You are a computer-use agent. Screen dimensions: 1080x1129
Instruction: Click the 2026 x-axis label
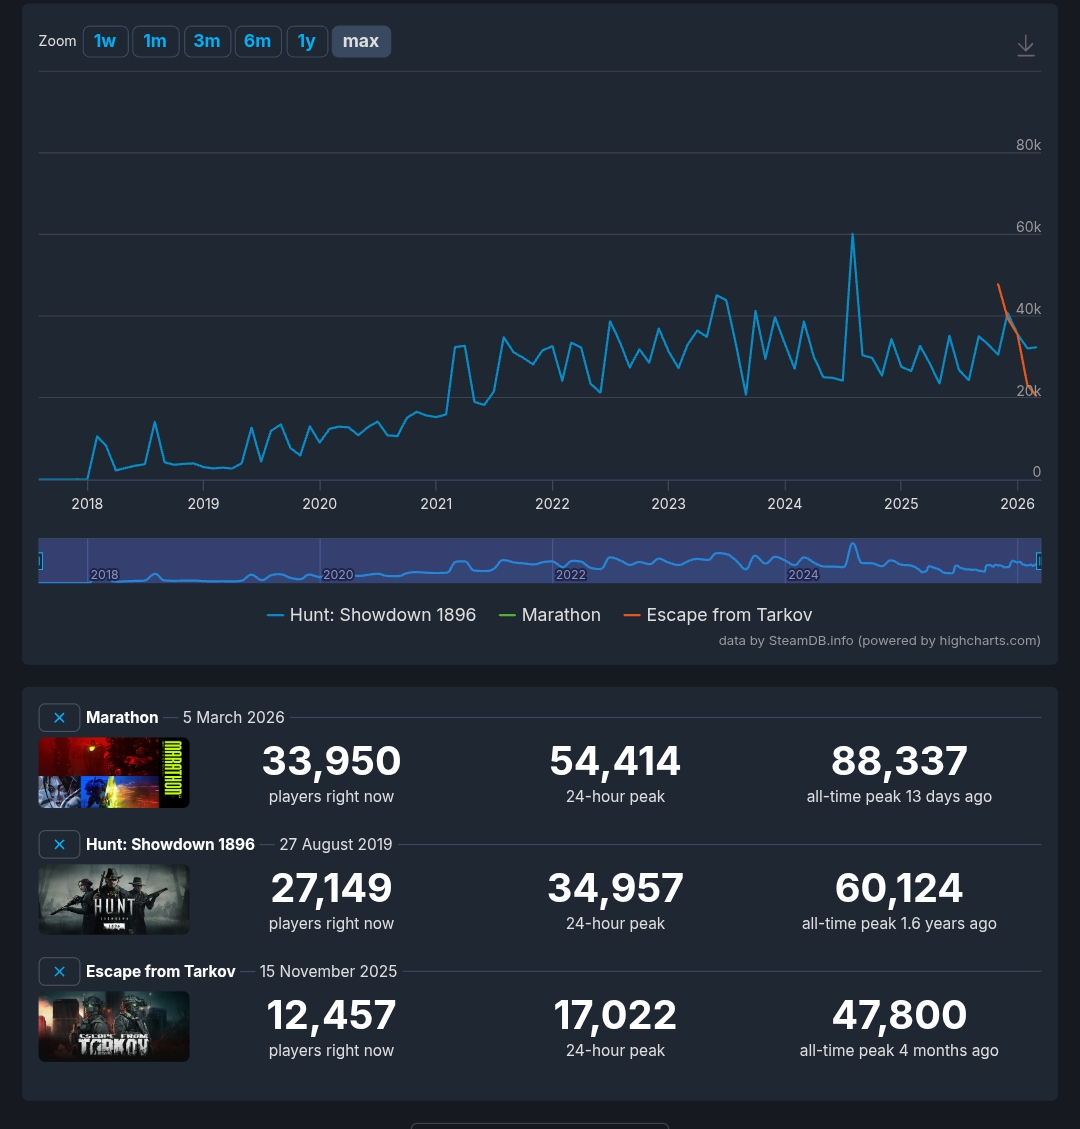(1017, 503)
